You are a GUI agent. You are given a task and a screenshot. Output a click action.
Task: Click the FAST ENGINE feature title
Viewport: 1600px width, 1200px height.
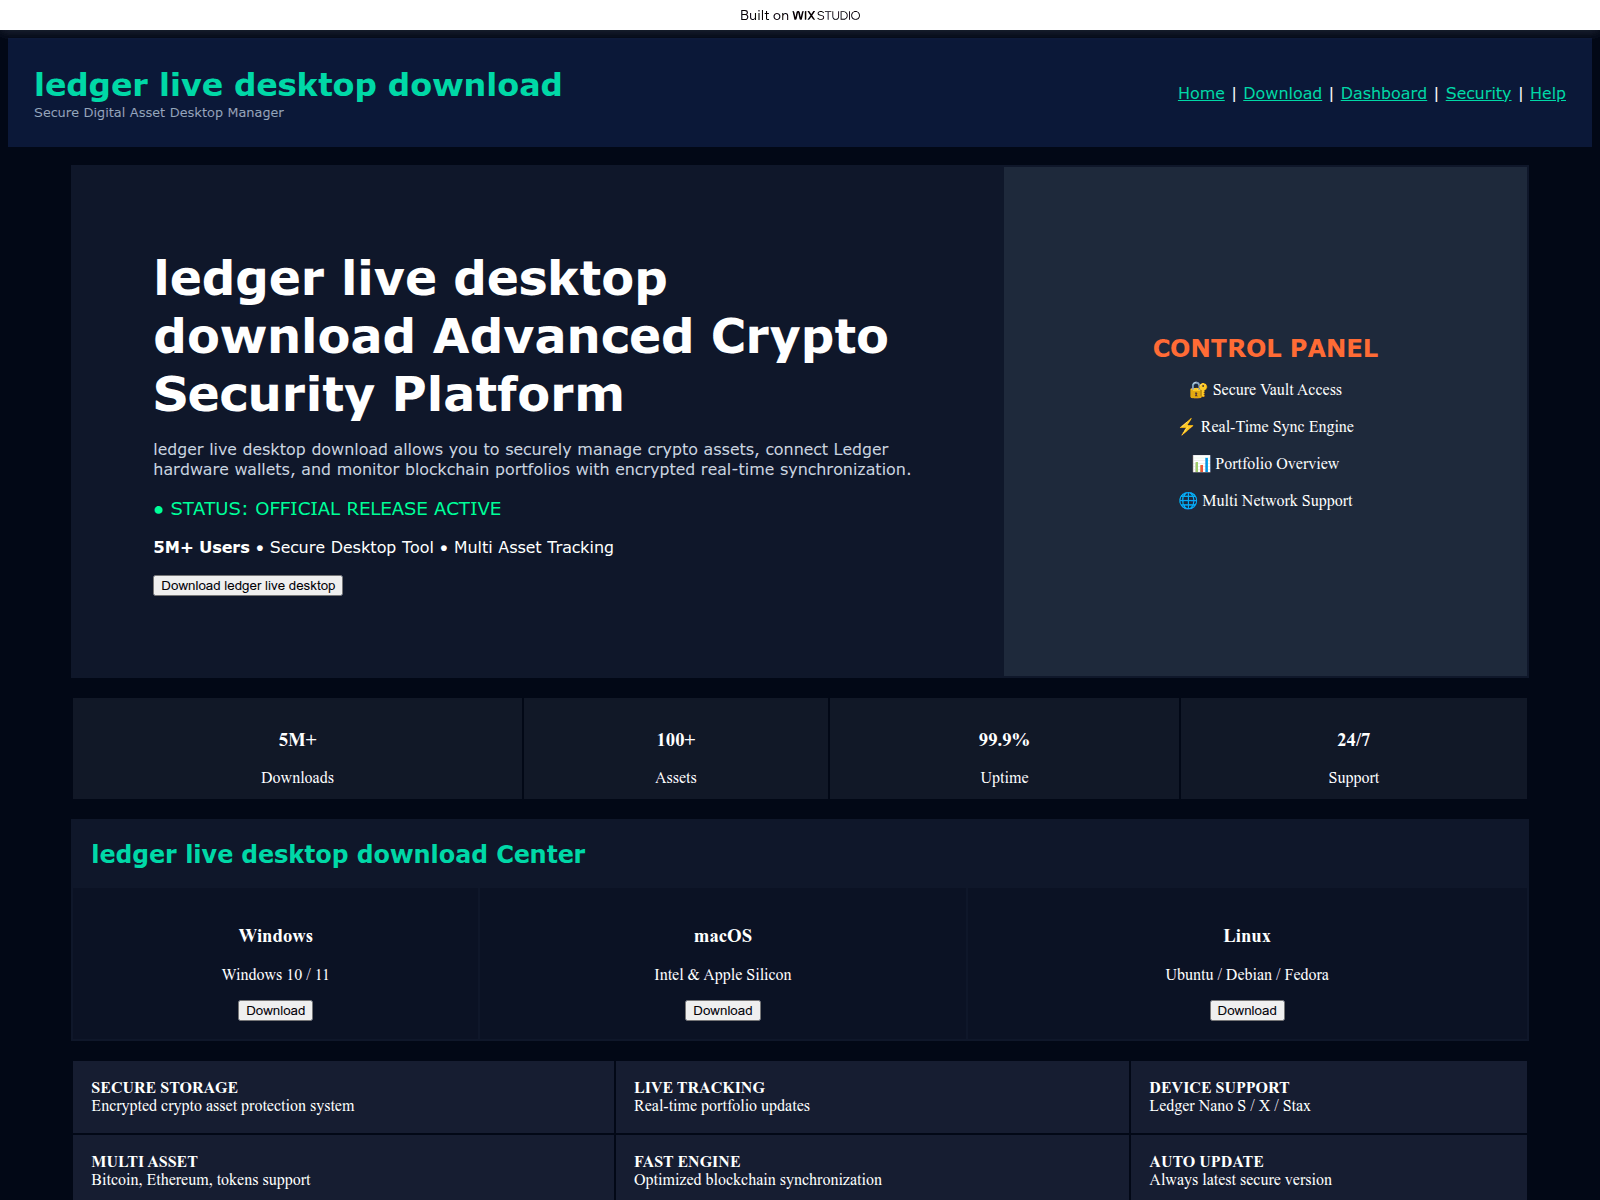click(x=687, y=1162)
